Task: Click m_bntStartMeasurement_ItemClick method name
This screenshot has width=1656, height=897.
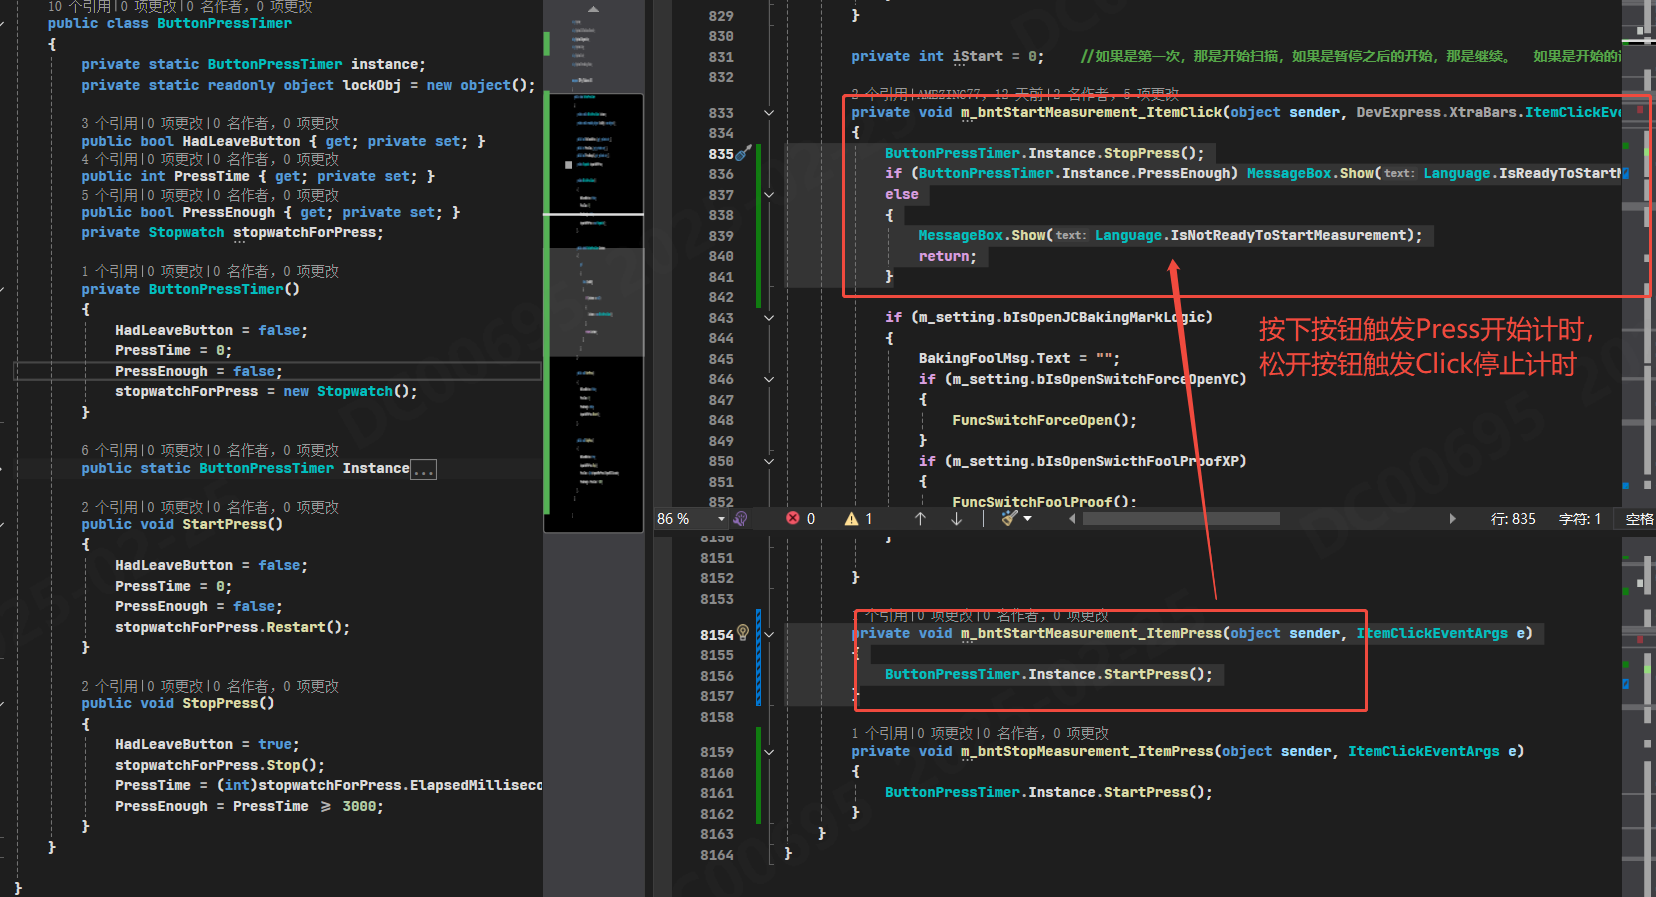Action: (1092, 112)
